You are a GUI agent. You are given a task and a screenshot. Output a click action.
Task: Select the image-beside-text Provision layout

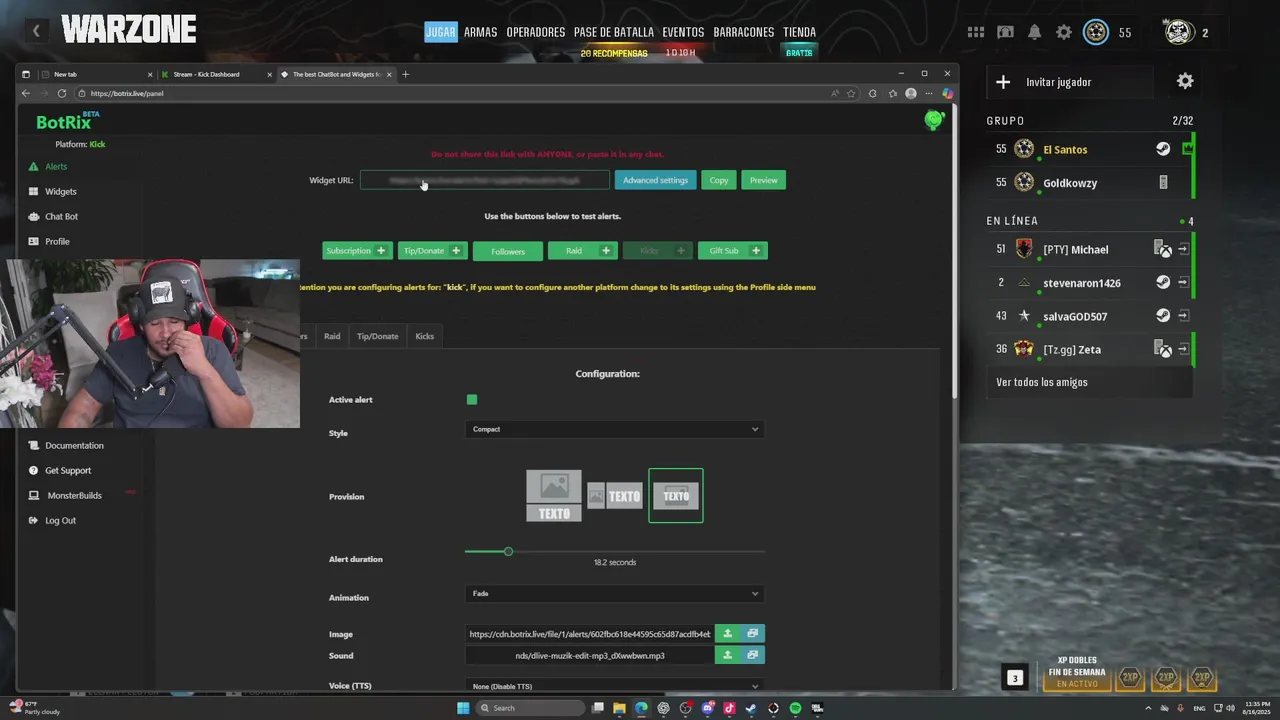coord(615,496)
